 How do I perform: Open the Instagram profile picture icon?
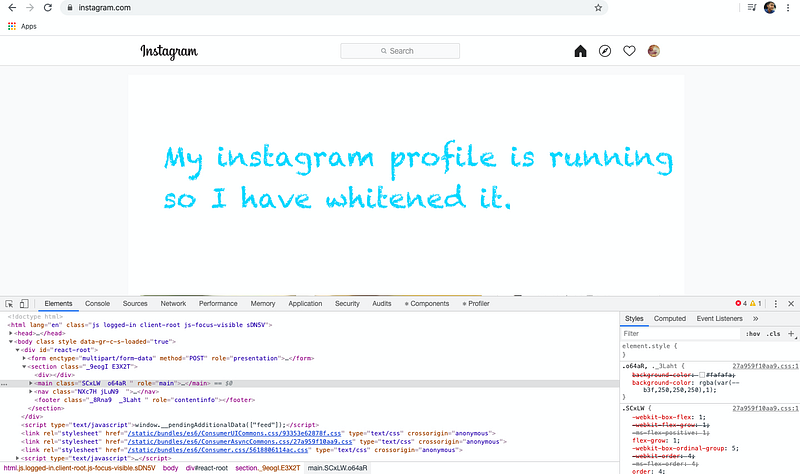point(654,51)
